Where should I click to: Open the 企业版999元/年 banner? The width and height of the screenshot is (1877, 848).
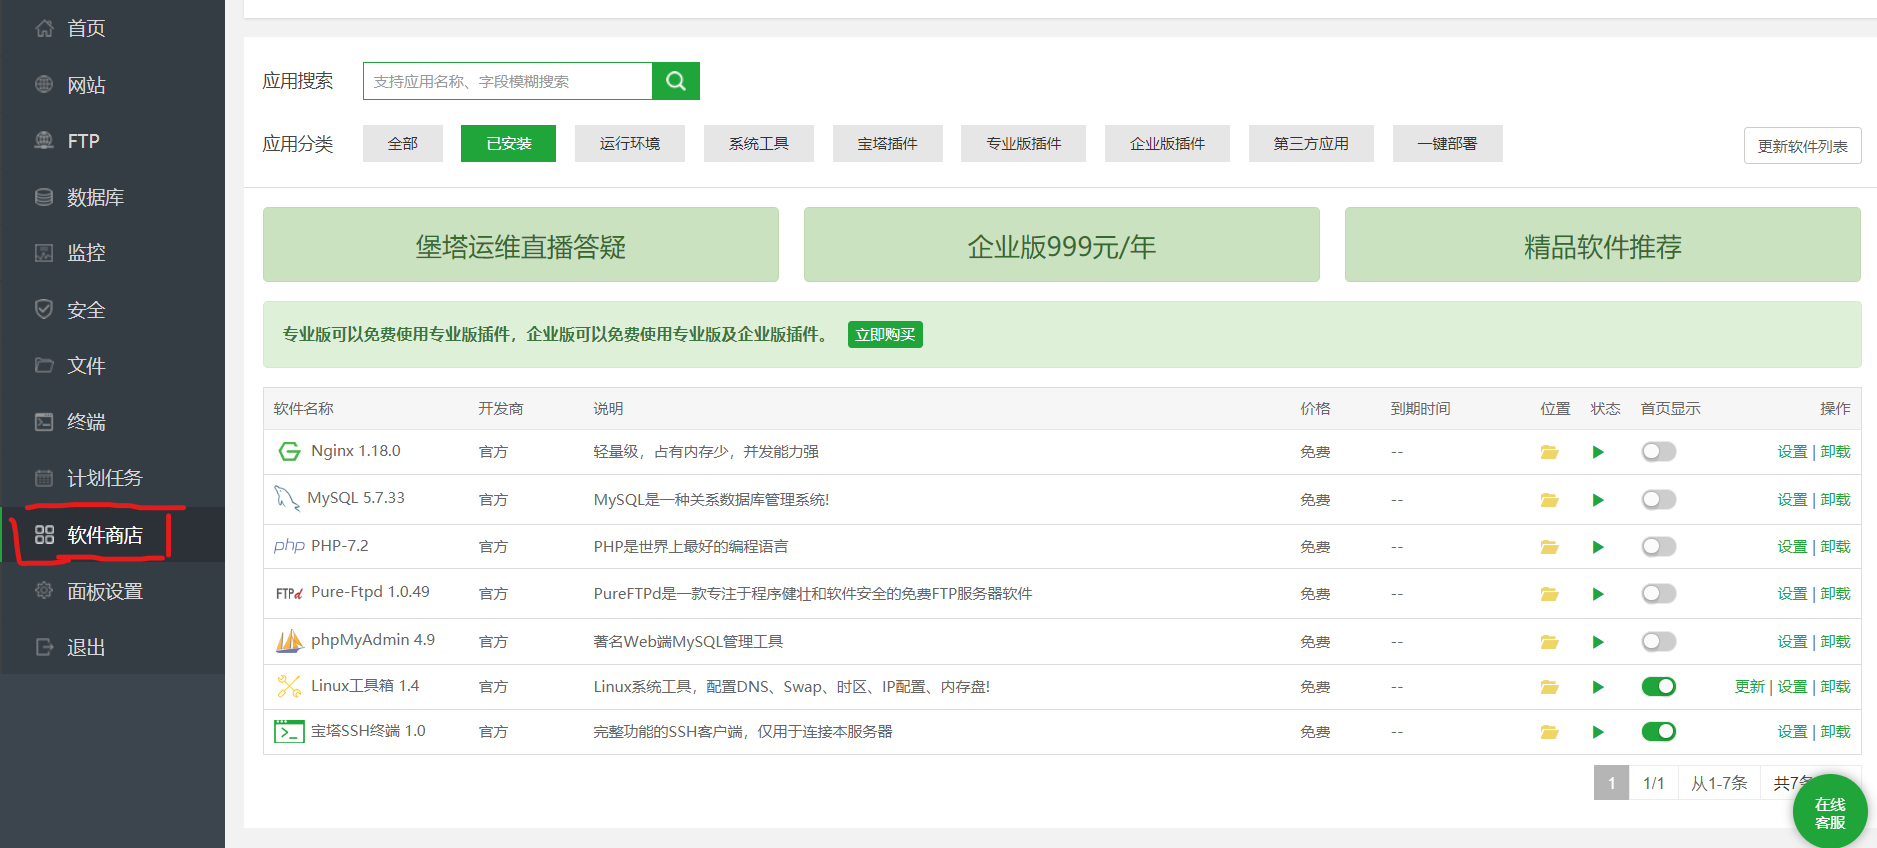[1062, 245]
